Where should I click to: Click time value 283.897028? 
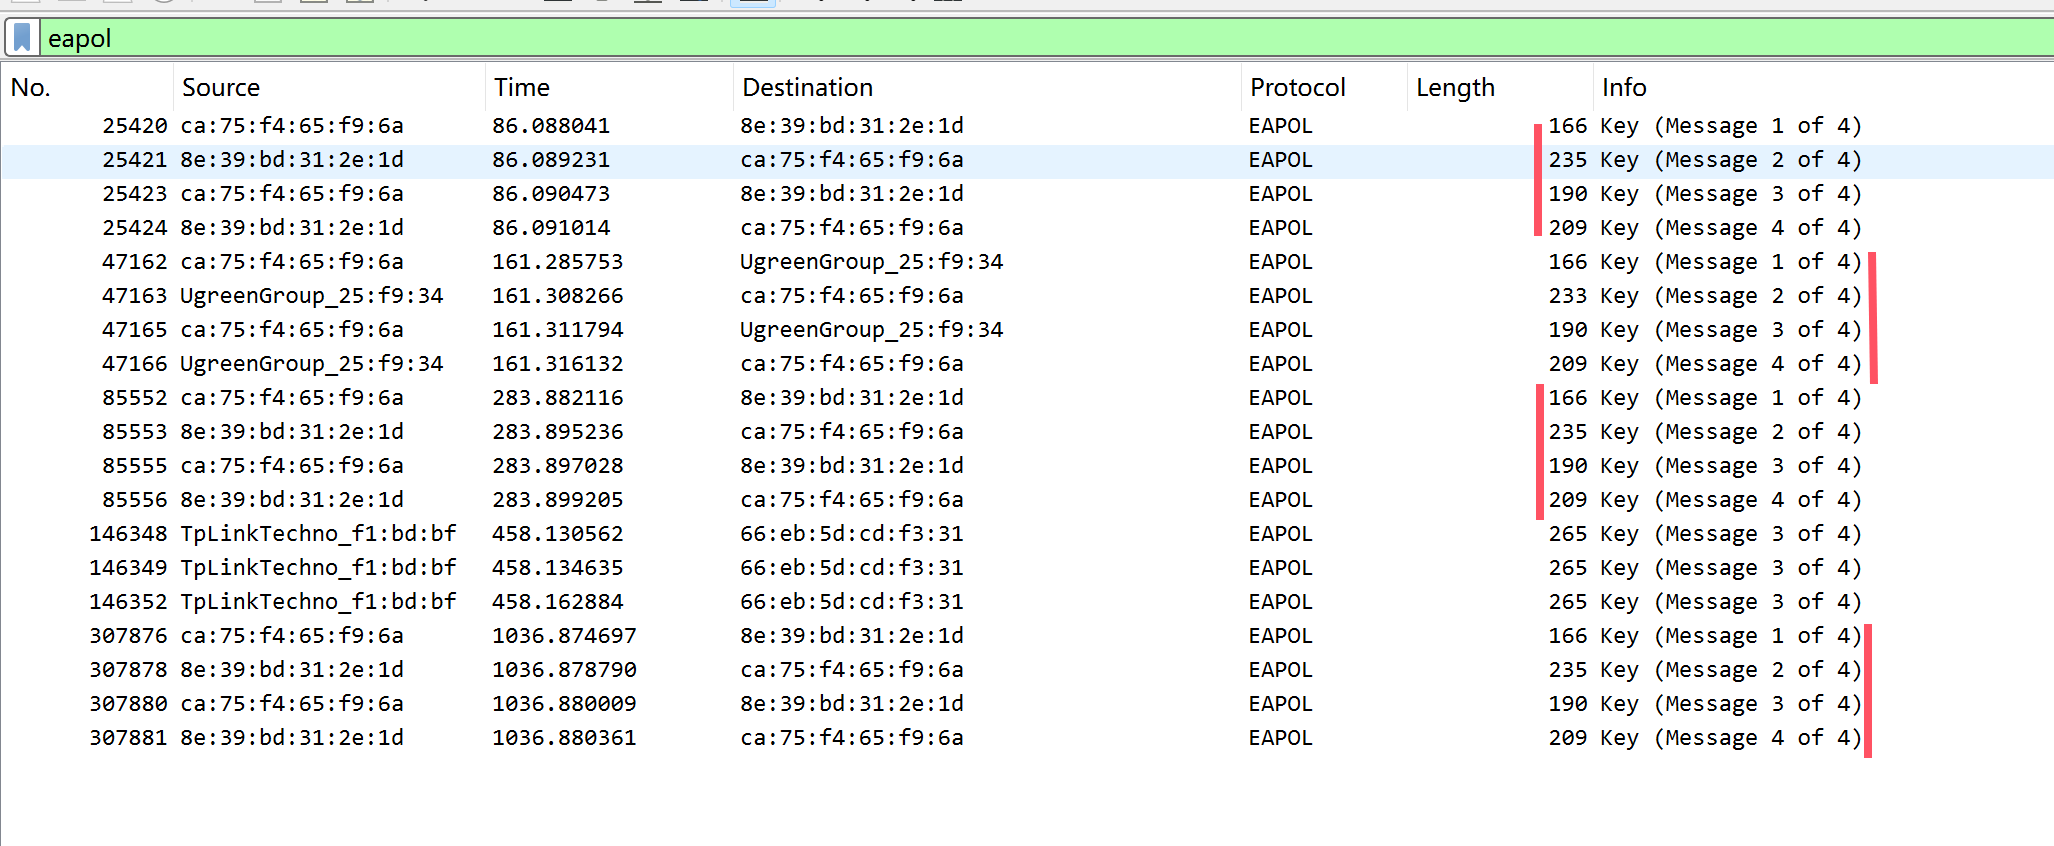558,466
